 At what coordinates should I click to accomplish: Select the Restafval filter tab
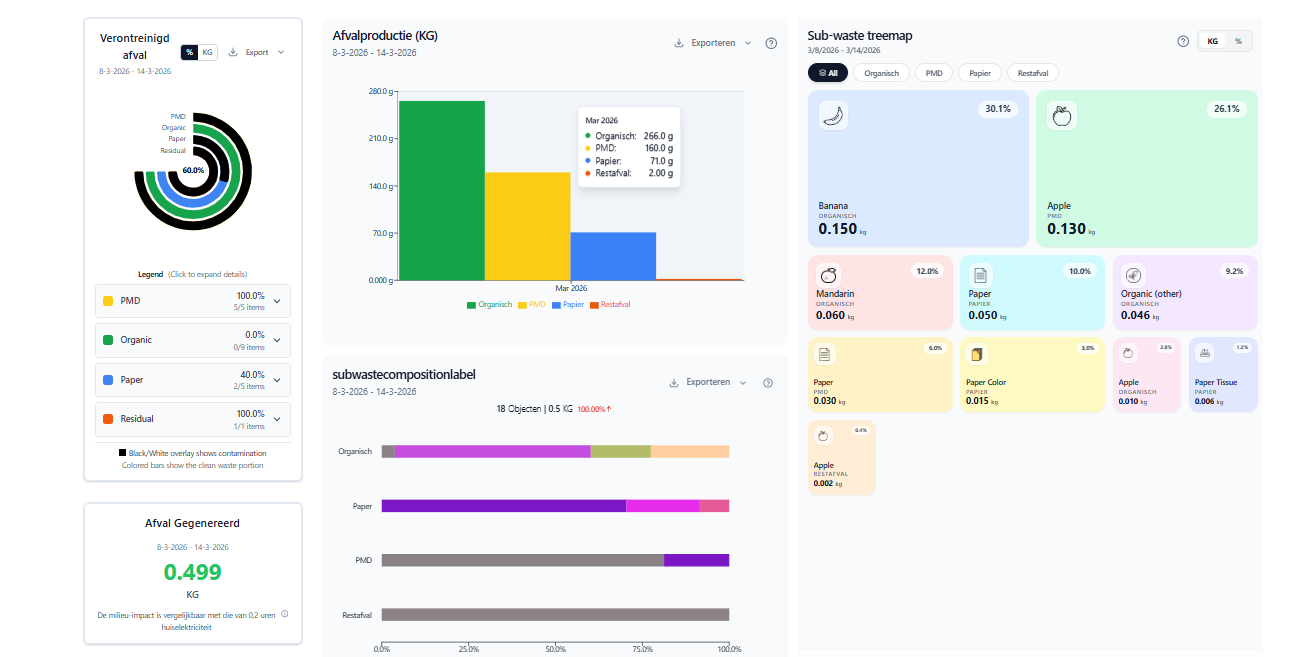pyautogui.click(x=1034, y=73)
